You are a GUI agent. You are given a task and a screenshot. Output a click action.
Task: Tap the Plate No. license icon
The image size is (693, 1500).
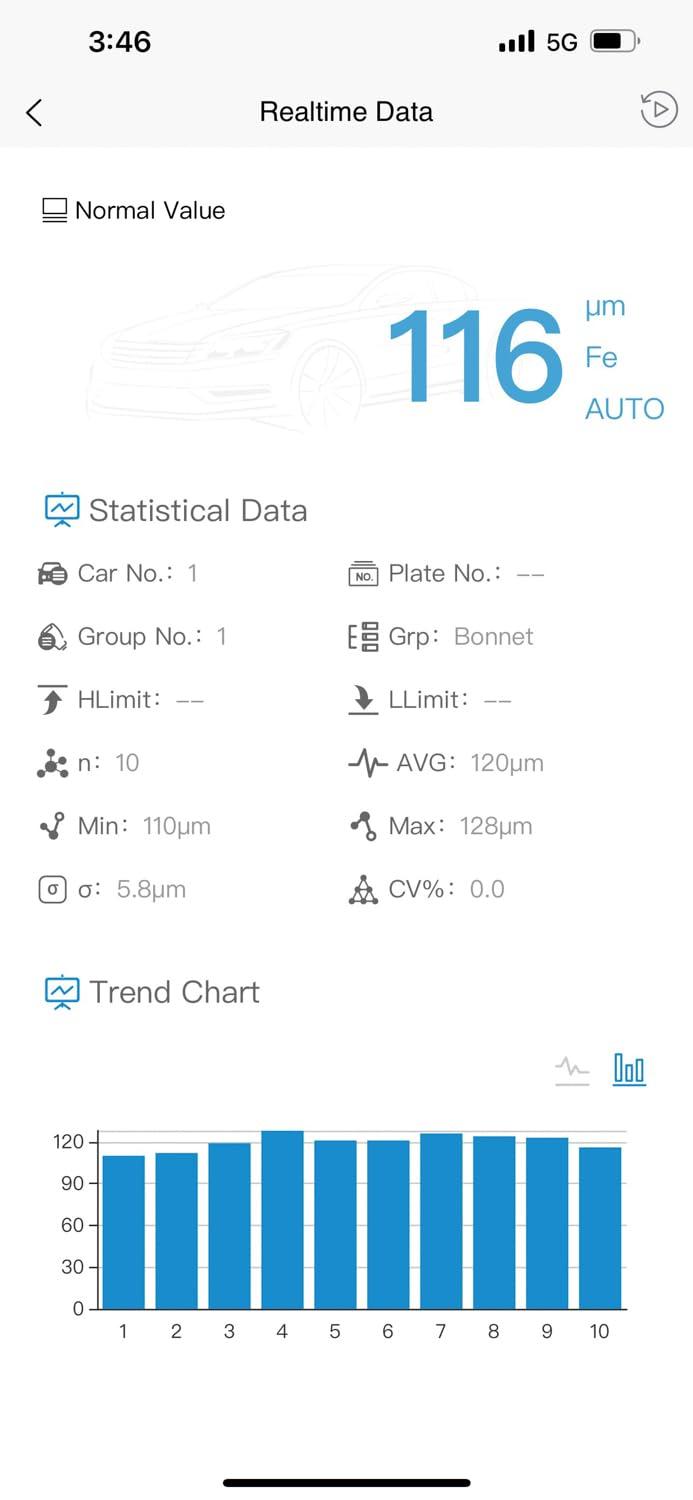pos(363,574)
